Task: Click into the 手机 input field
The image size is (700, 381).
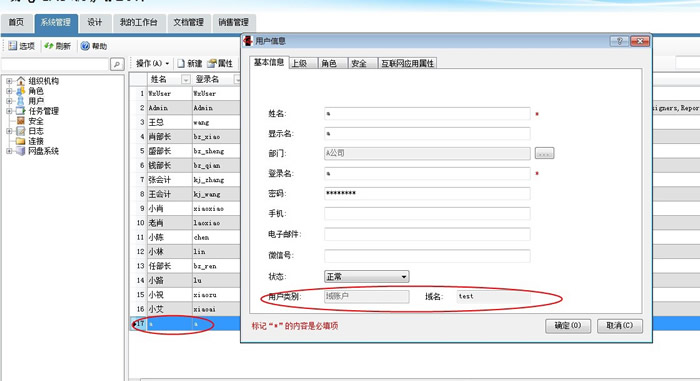Action: click(x=427, y=214)
